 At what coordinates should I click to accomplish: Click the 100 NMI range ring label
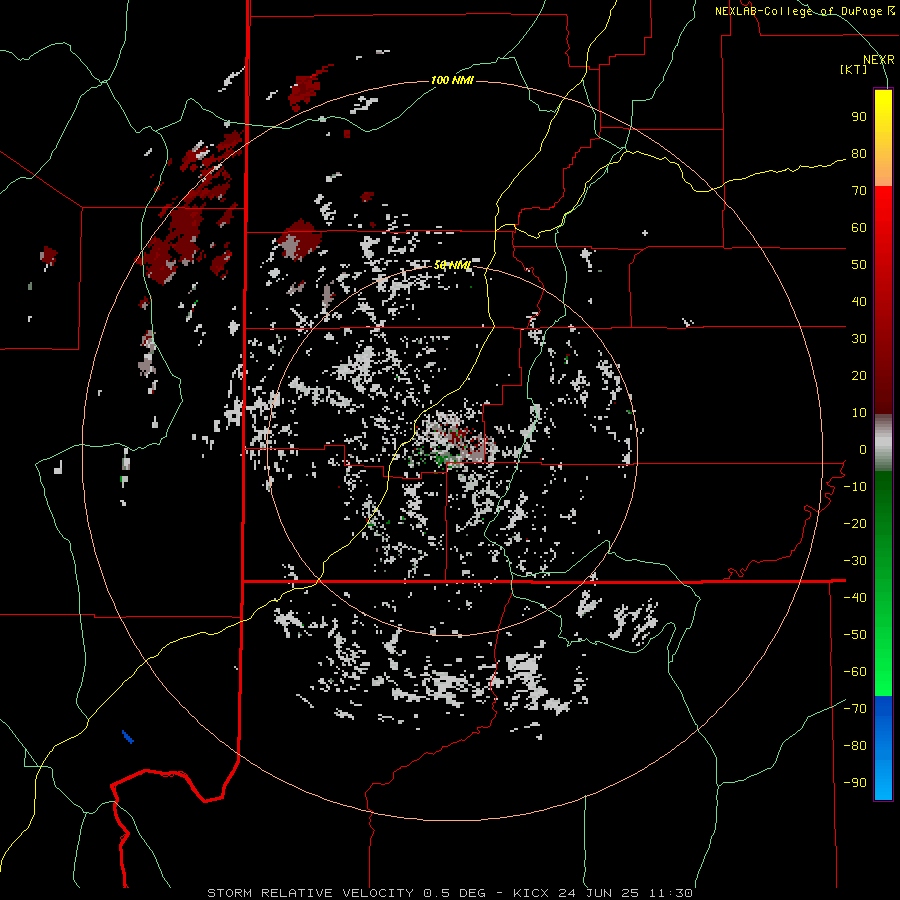click(x=452, y=80)
